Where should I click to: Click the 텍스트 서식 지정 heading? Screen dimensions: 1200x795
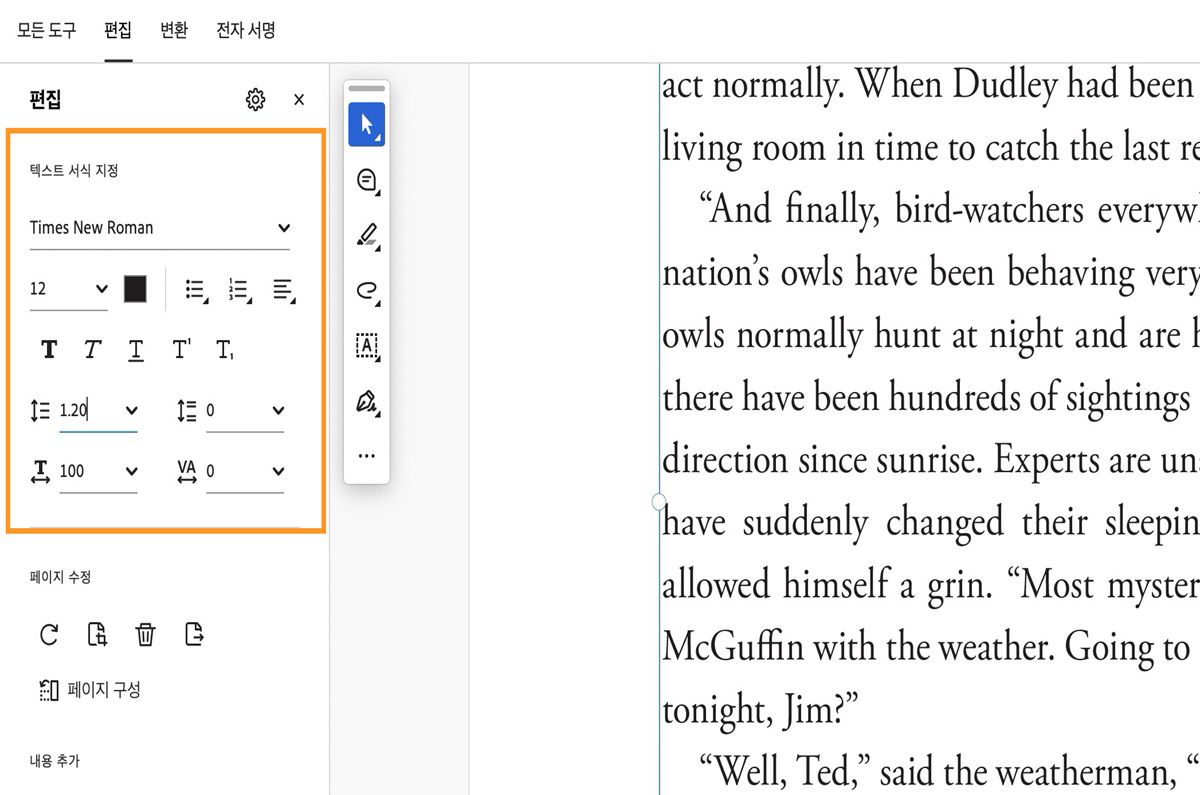pyautogui.click(x=74, y=171)
